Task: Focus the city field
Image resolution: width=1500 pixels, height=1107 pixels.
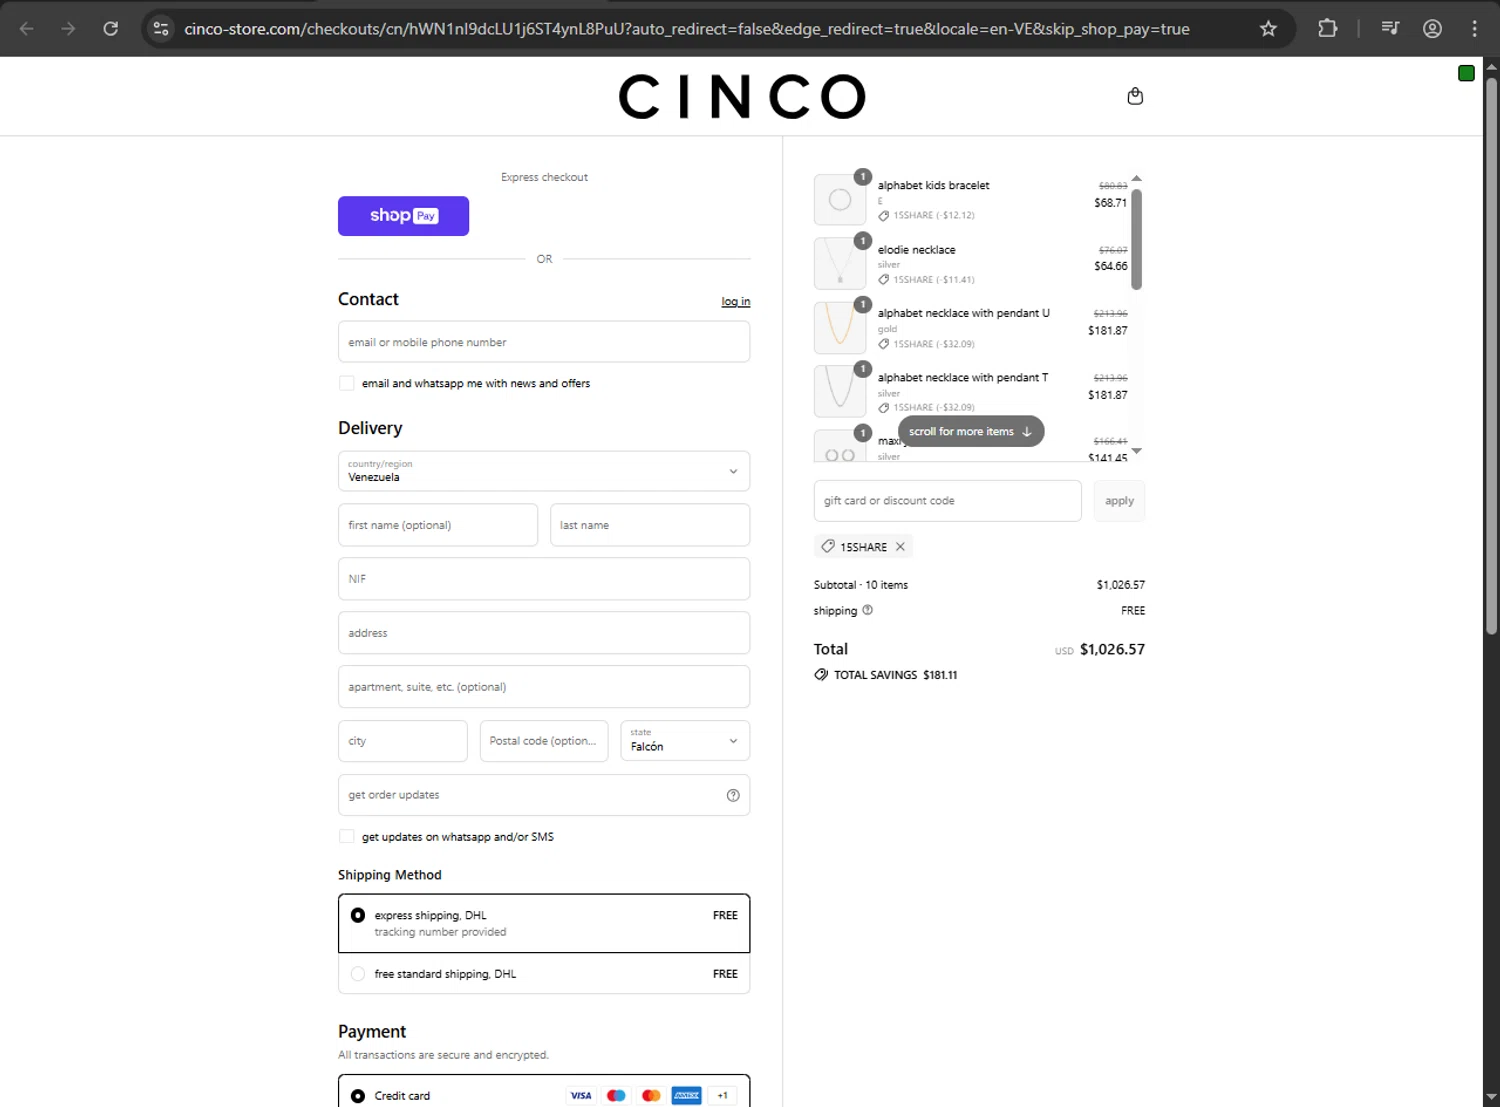Action: click(403, 741)
